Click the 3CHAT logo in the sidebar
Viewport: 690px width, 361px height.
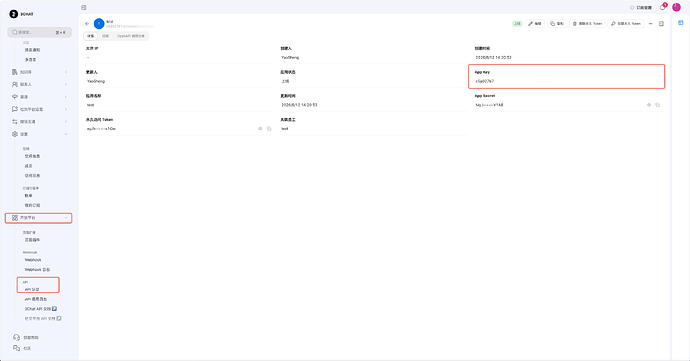coord(21,14)
